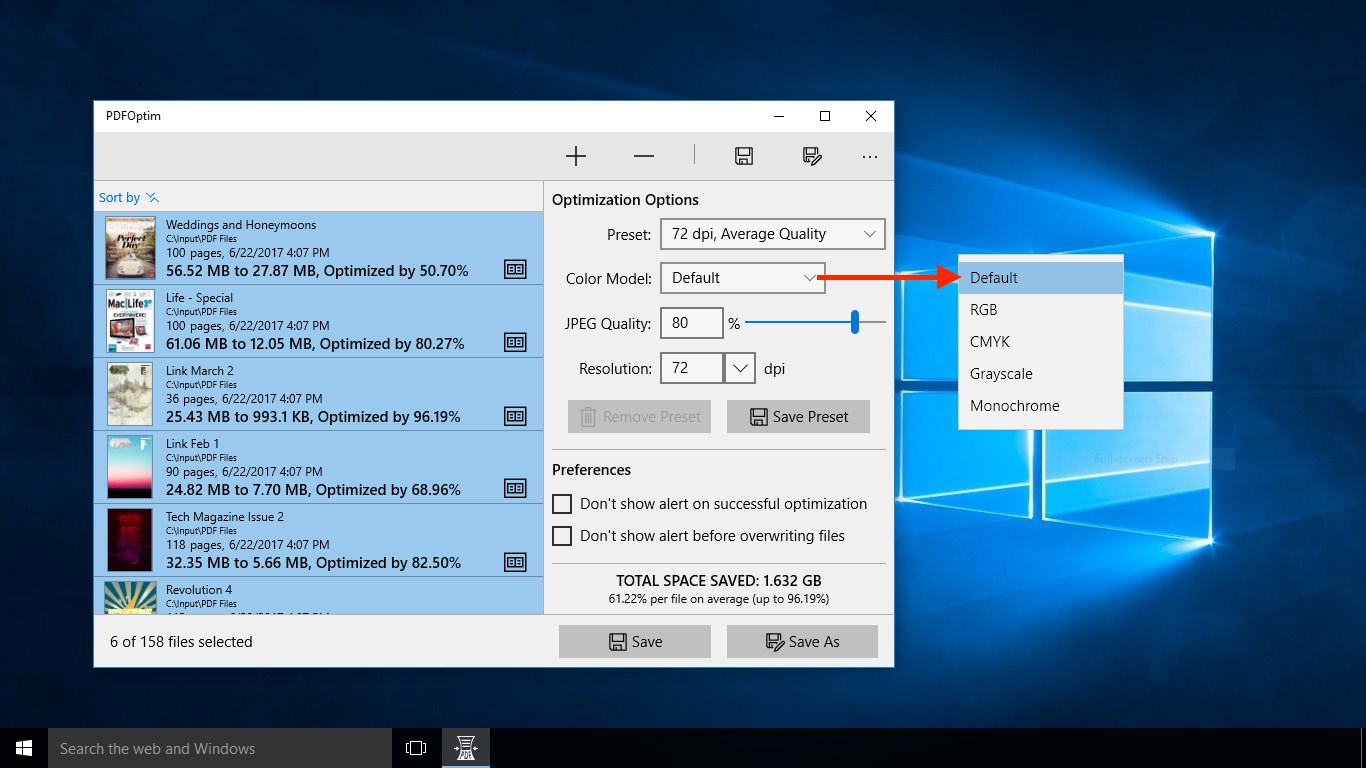
Task: Enable don't show alert on successful optimization
Action: [562, 504]
